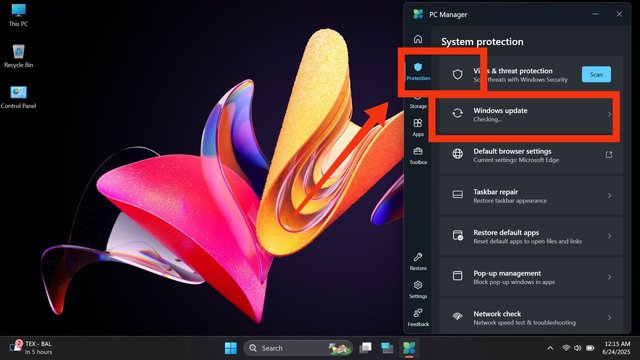Select the Recycle Bin desktop icon
Viewport: 640px width, 360px height.
18,56
